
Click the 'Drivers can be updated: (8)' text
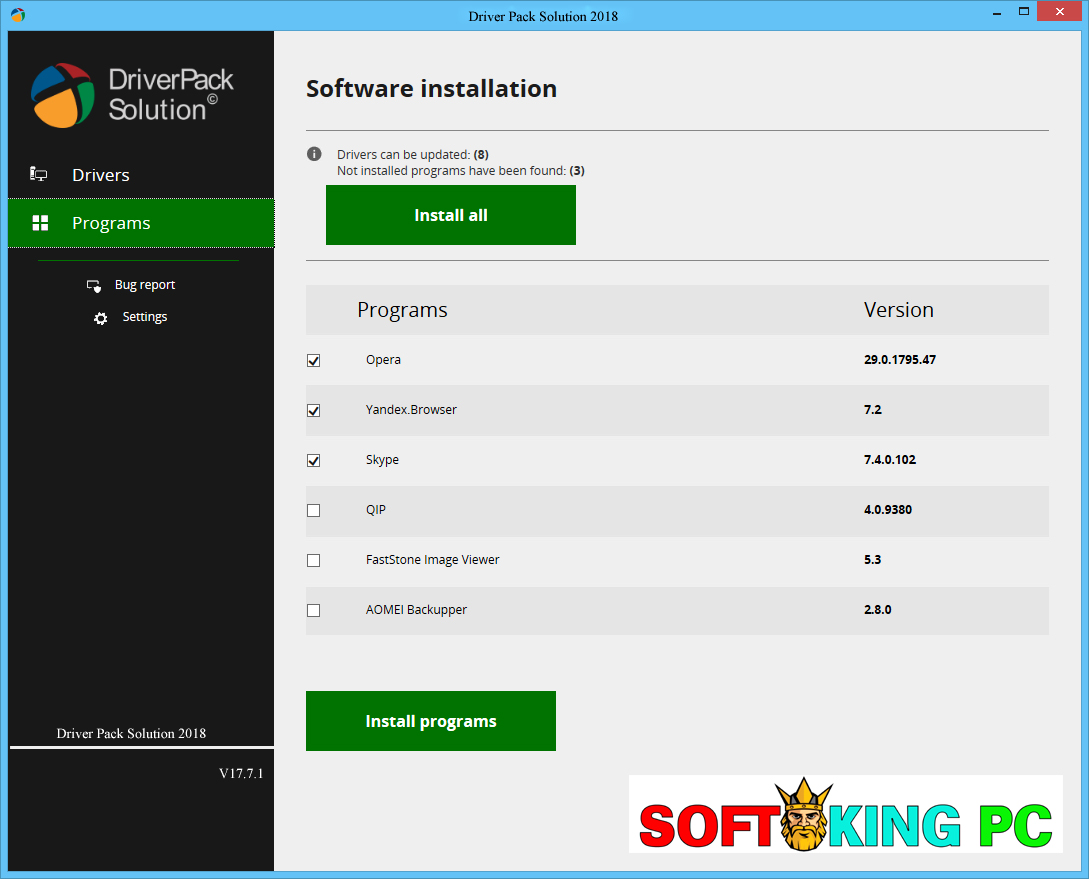tap(413, 154)
